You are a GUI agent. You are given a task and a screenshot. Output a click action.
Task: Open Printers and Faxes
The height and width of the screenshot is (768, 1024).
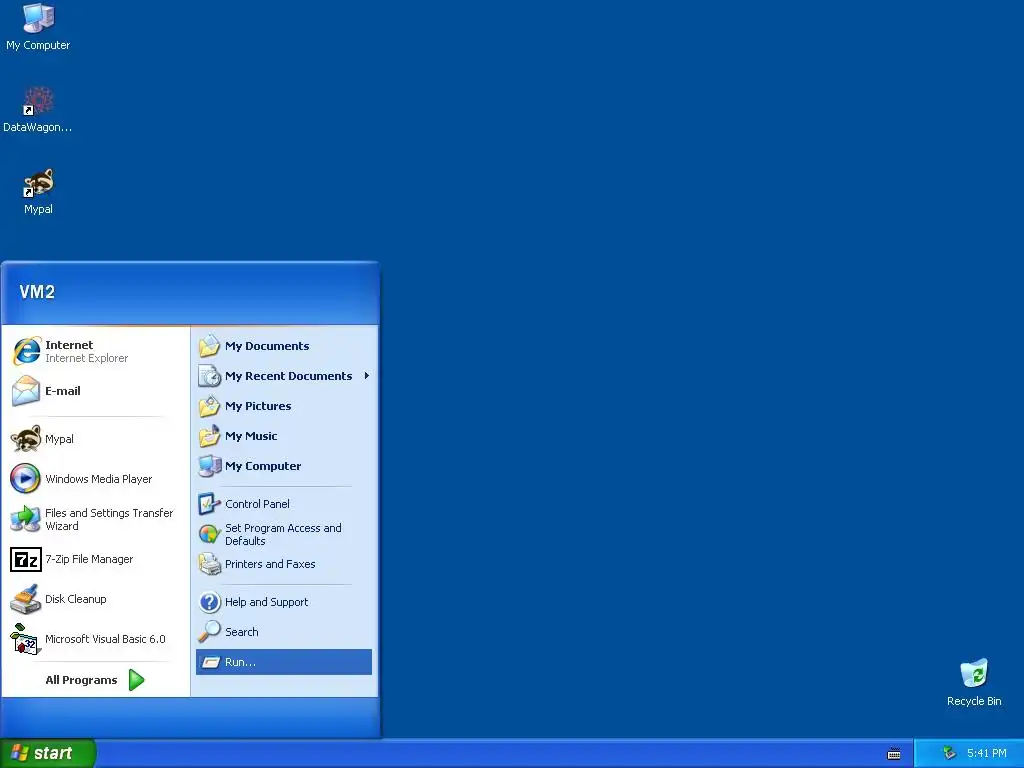pos(283,564)
